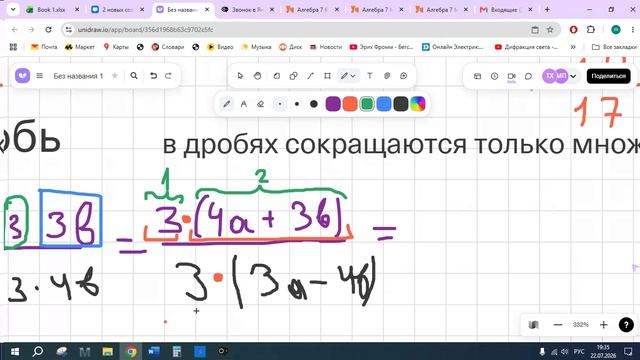Select the frame tool
The image size is (640, 360).
click(327, 76)
